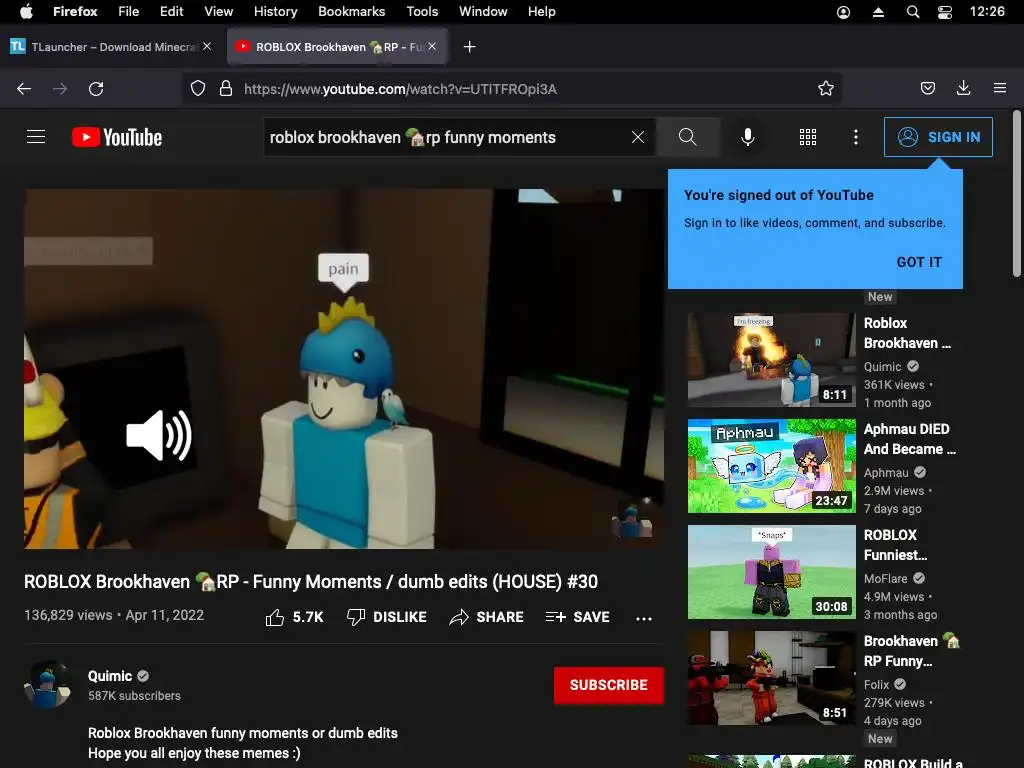Open the Firefox hamburger application menu
The width and height of the screenshot is (1024, 768).
pos(1000,88)
